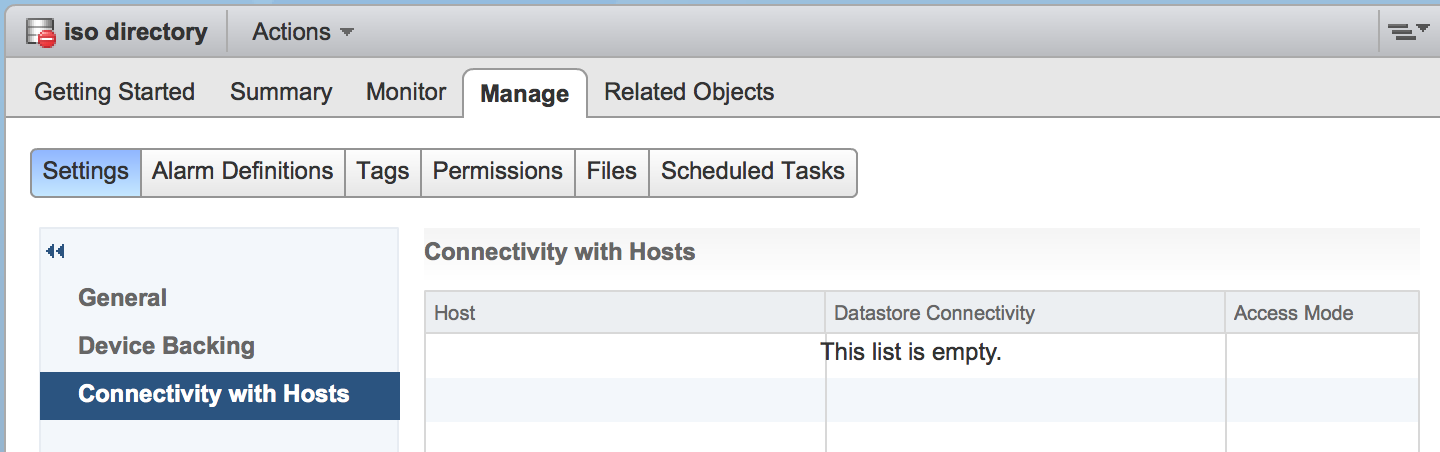Open Alarm Definitions section
1440x452 pixels.
click(x=243, y=172)
